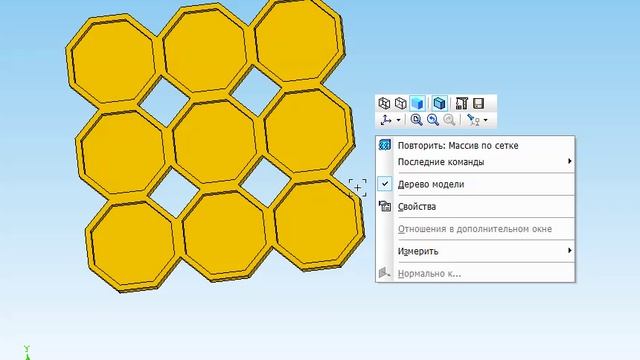The image size is (640, 360).
Task: Toggle shaded-with-edges display mode
Action: pyautogui.click(x=440, y=103)
